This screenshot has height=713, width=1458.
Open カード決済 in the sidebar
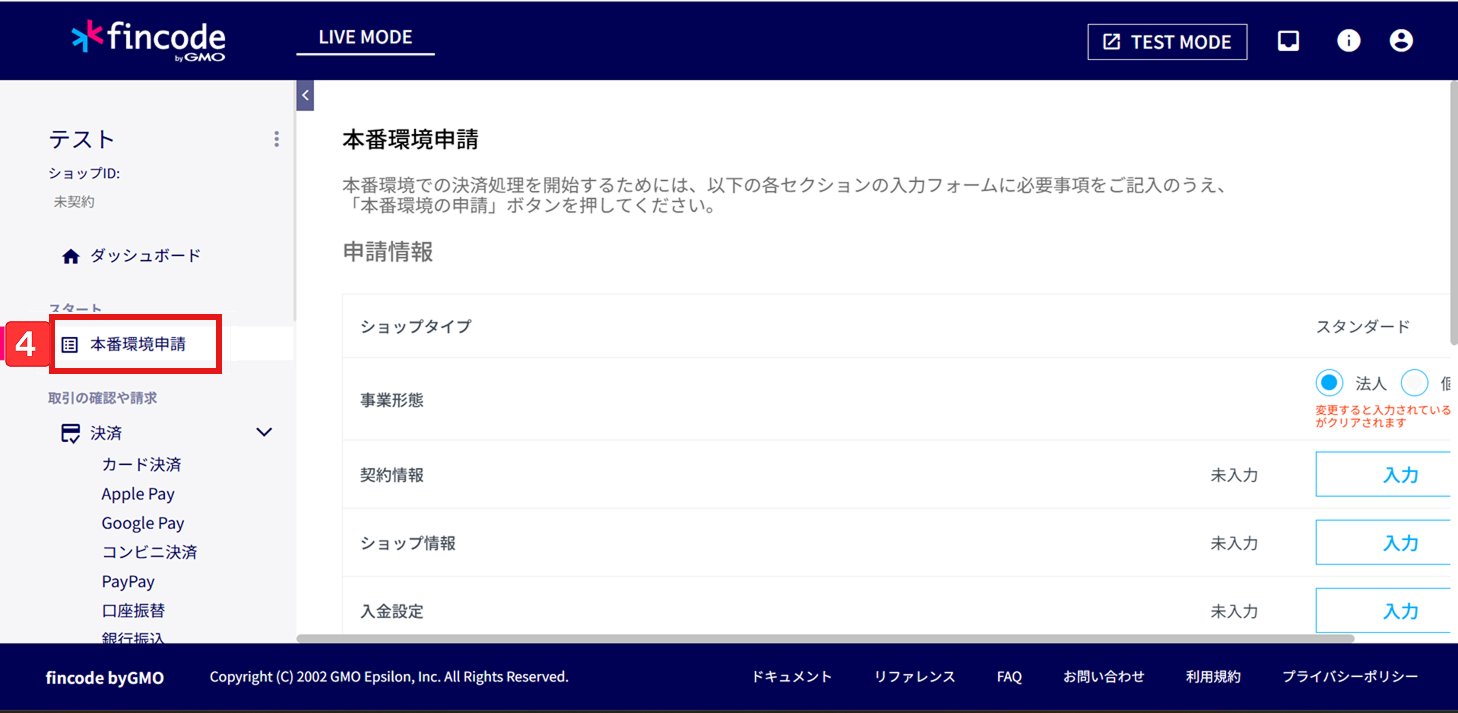click(141, 465)
